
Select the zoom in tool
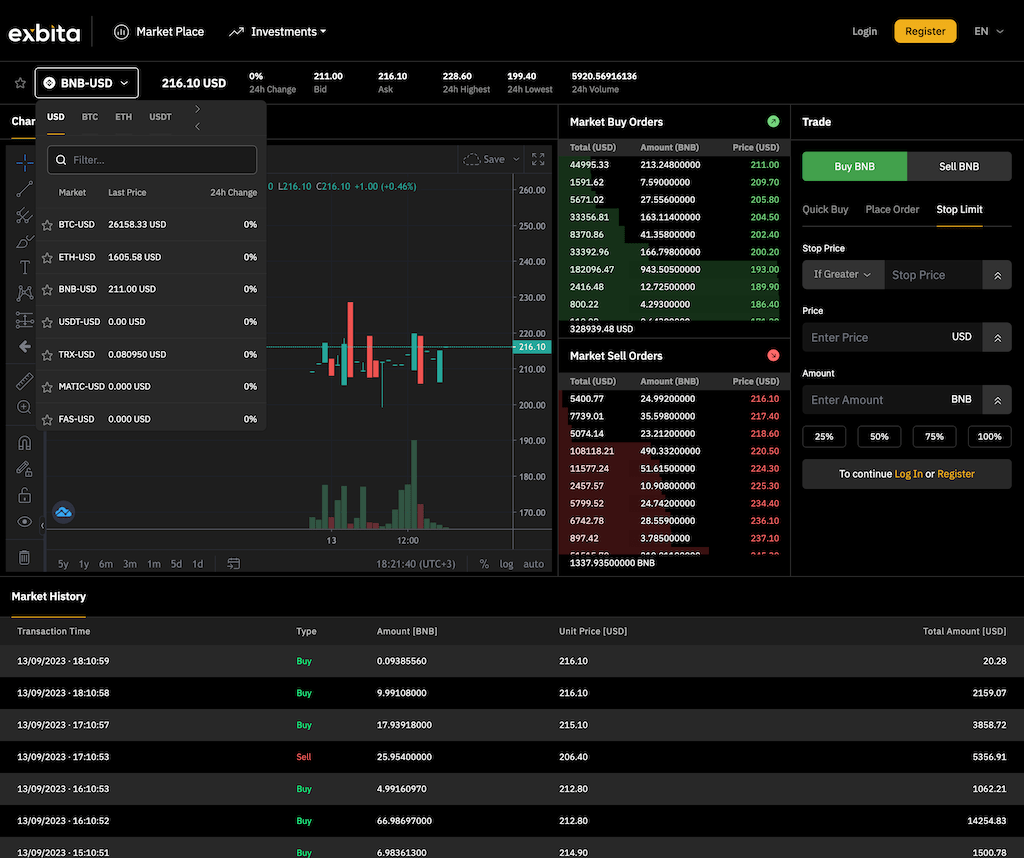(24, 407)
